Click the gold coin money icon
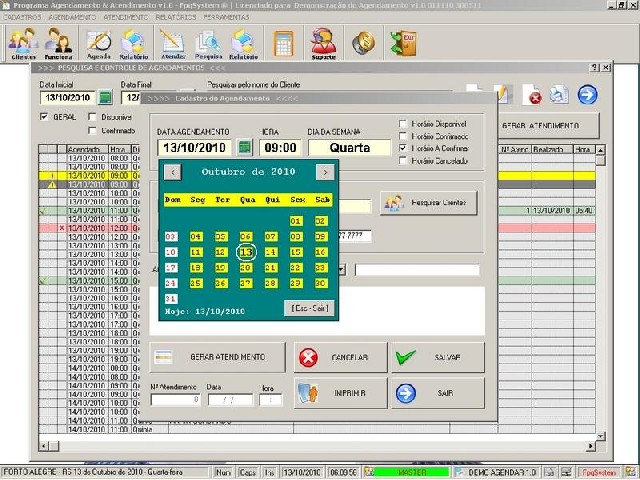This screenshot has width=640, height=480. click(x=363, y=42)
